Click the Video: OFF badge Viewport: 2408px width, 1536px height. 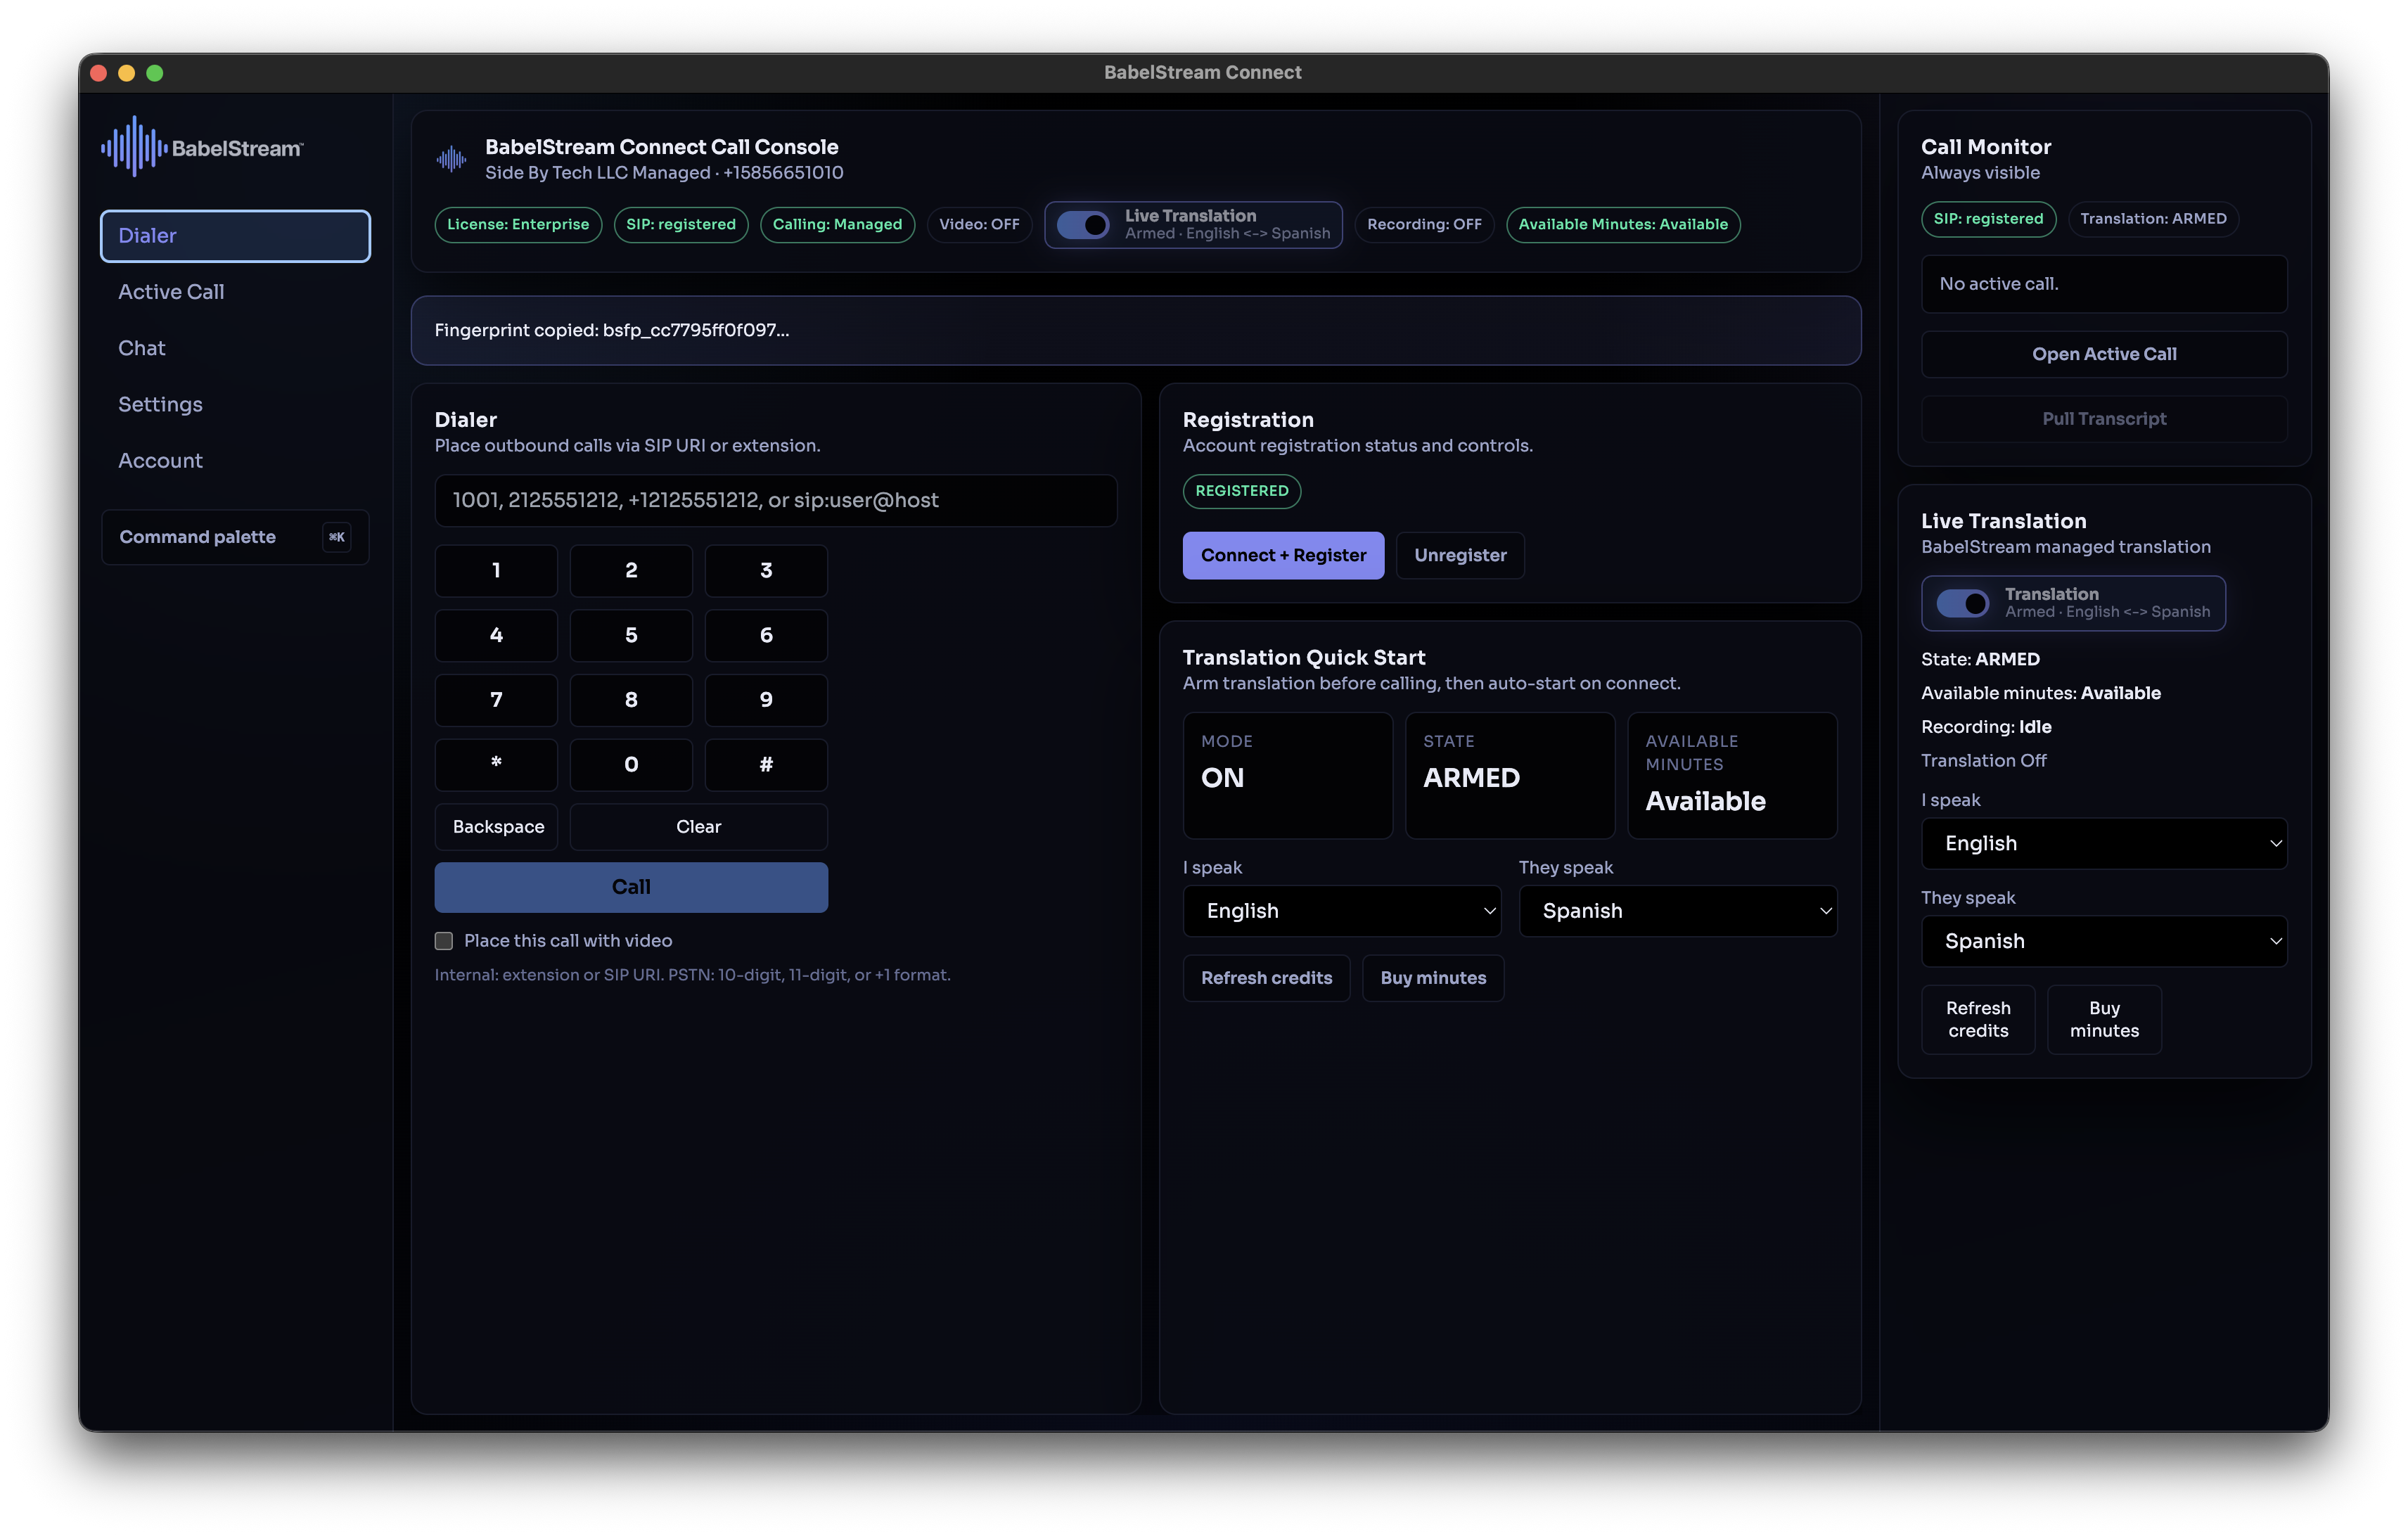[x=979, y=225]
